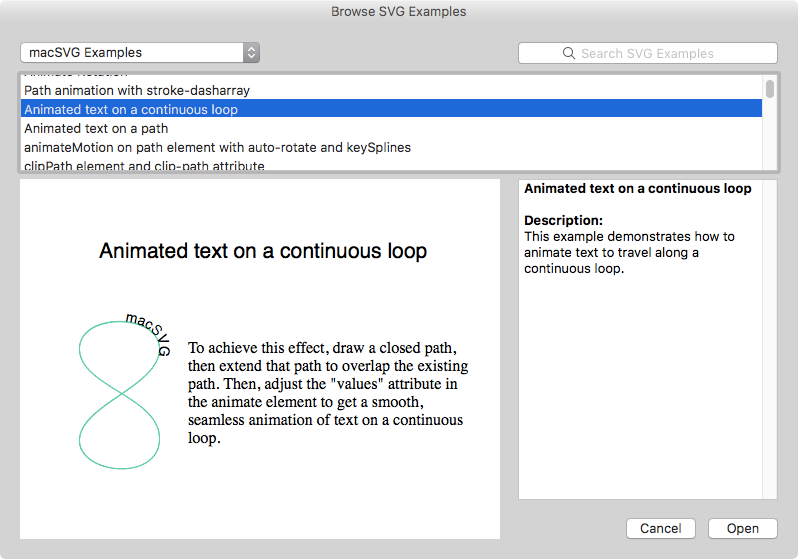Pick animateMotion with auto-rotate and keySplines
Screen dimensions: 798x559
(217, 147)
